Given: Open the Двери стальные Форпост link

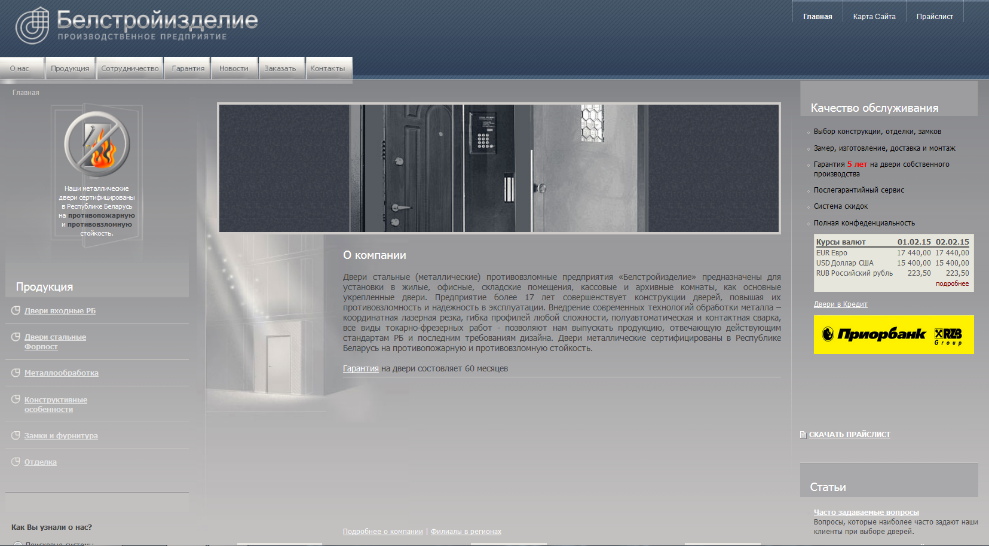Looking at the screenshot, I should (55, 342).
